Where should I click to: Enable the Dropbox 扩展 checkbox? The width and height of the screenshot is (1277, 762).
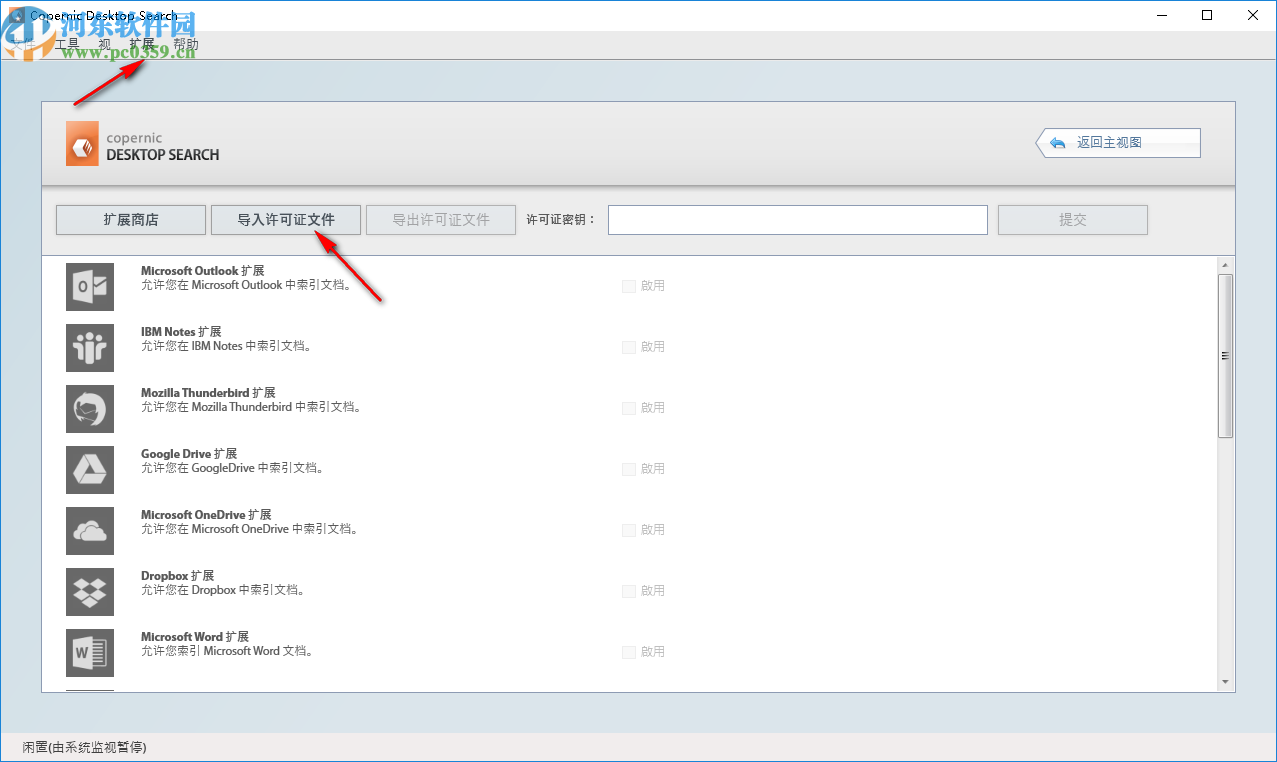628,590
